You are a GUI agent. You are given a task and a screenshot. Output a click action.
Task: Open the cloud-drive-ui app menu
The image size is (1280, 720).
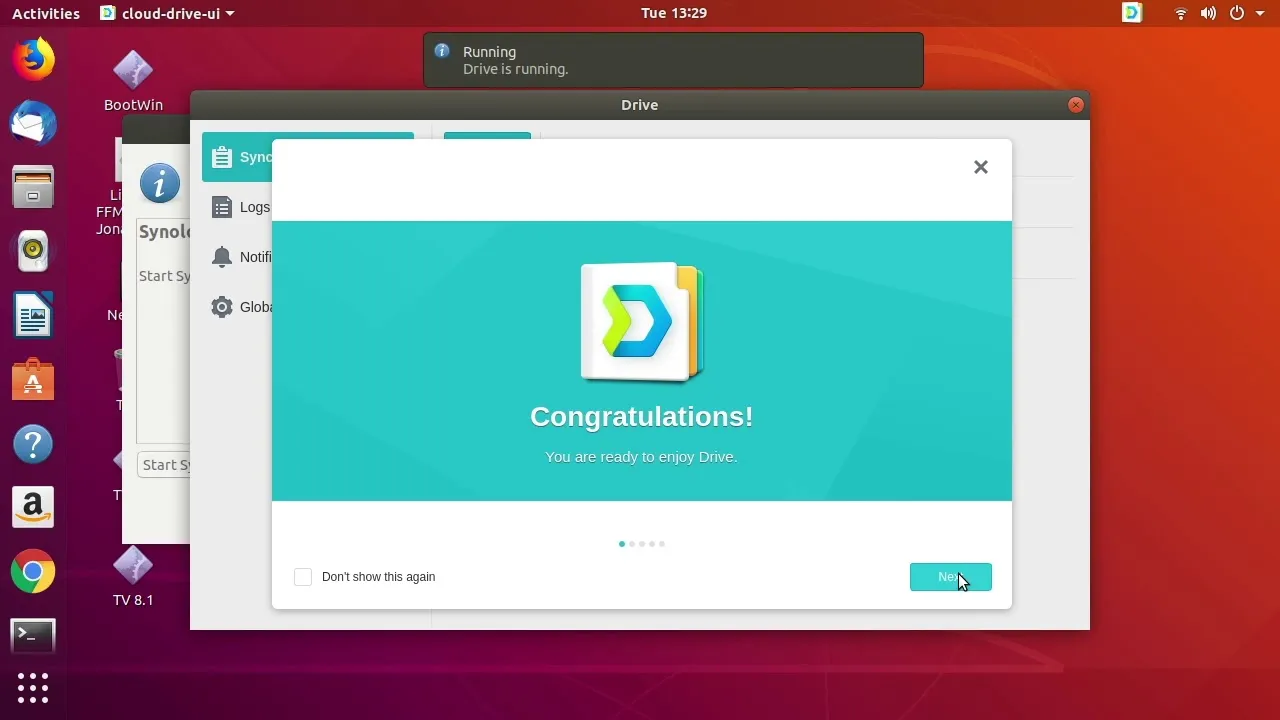click(168, 13)
